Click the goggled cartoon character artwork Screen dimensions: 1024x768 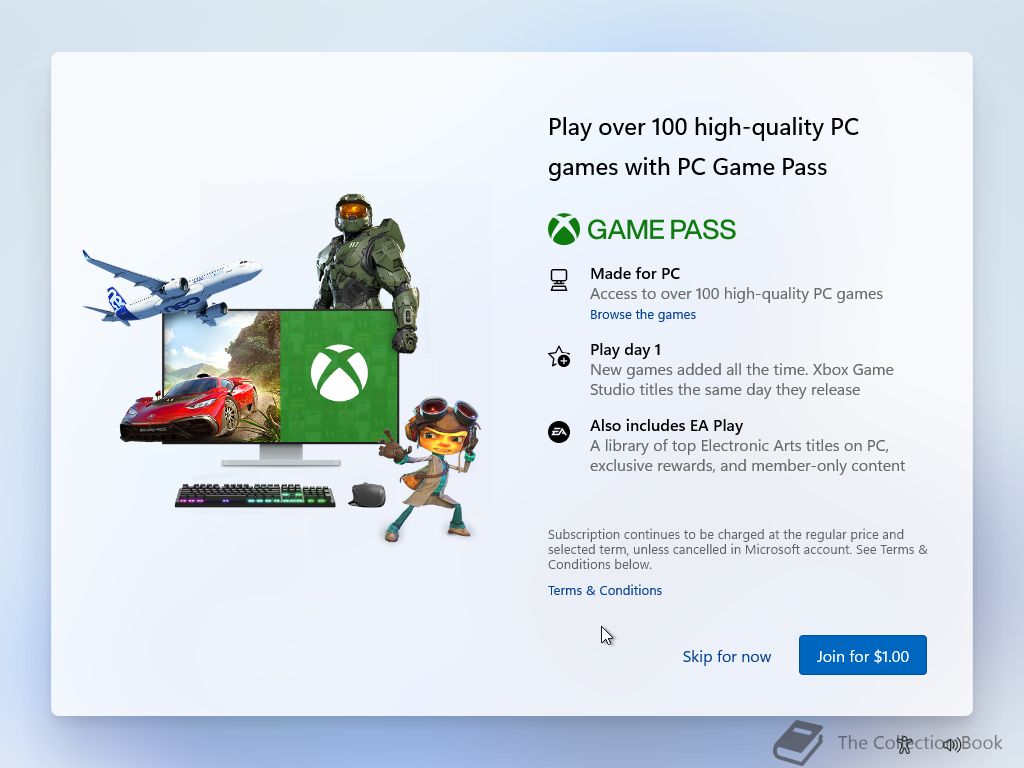(x=431, y=469)
